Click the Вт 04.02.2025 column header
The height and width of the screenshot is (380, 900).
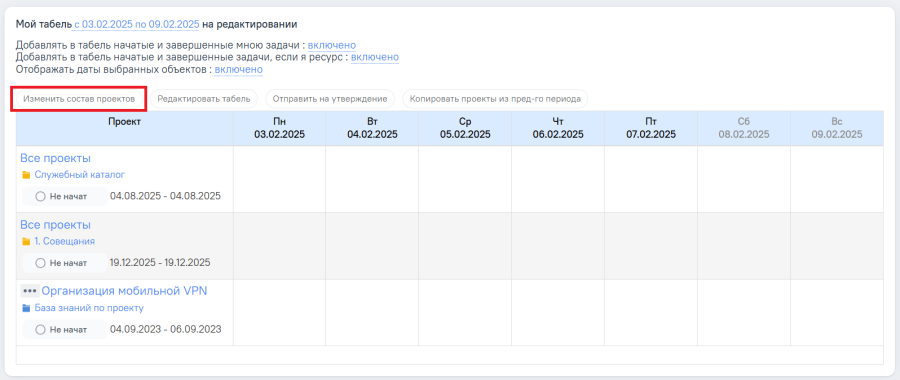(x=372, y=128)
